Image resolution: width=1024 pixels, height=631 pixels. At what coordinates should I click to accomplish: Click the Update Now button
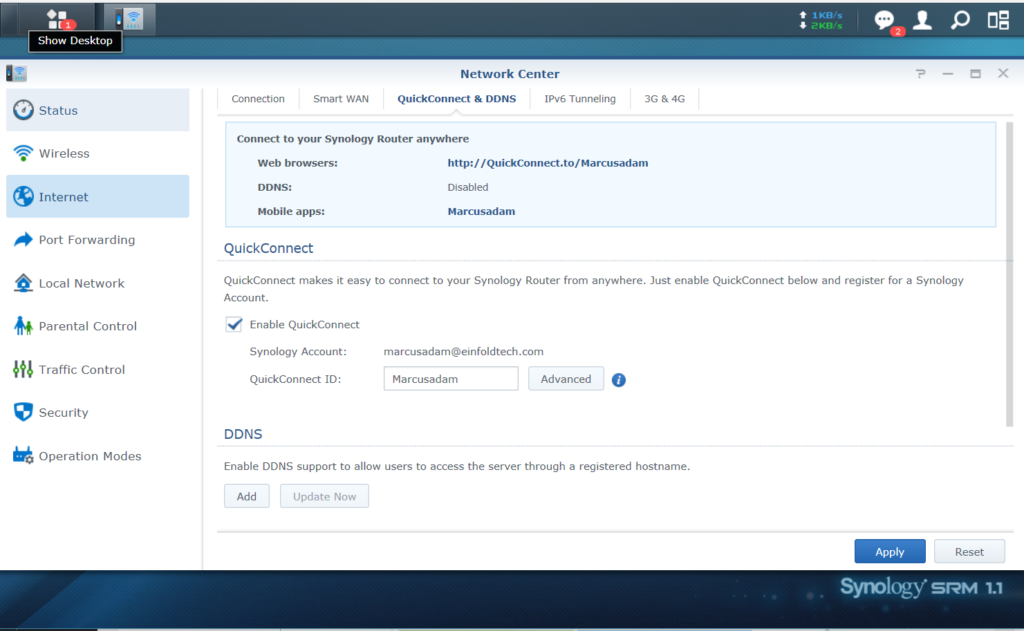[x=324, y=496]
